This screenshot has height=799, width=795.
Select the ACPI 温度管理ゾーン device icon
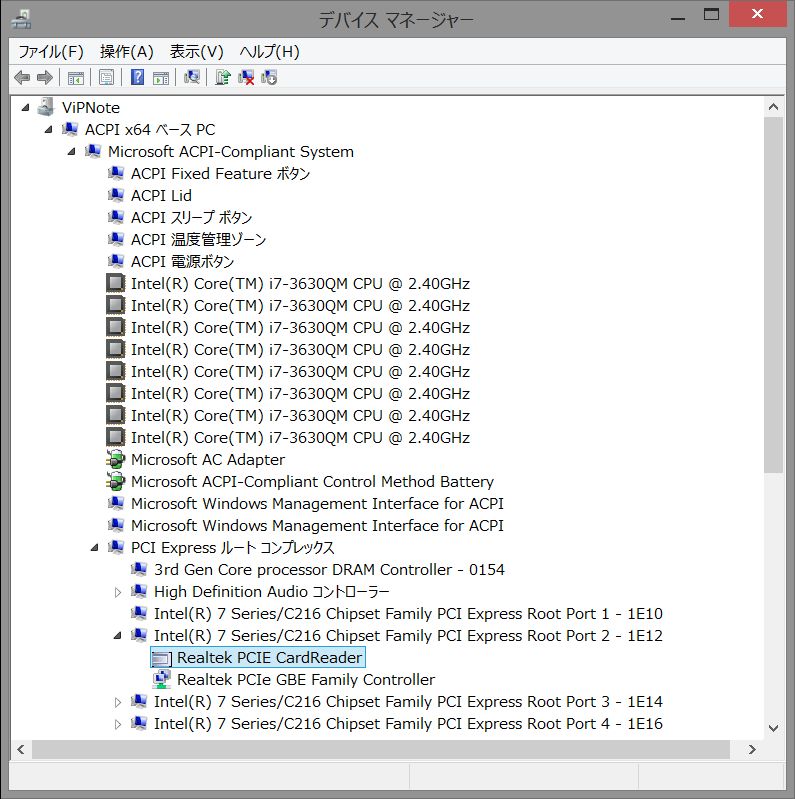[x=116, y=238]
